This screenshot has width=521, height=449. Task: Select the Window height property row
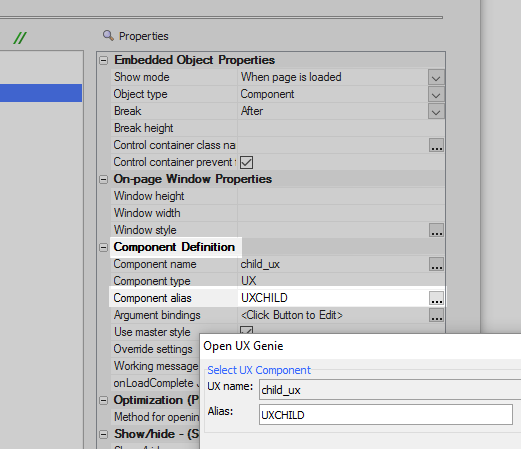278,196
